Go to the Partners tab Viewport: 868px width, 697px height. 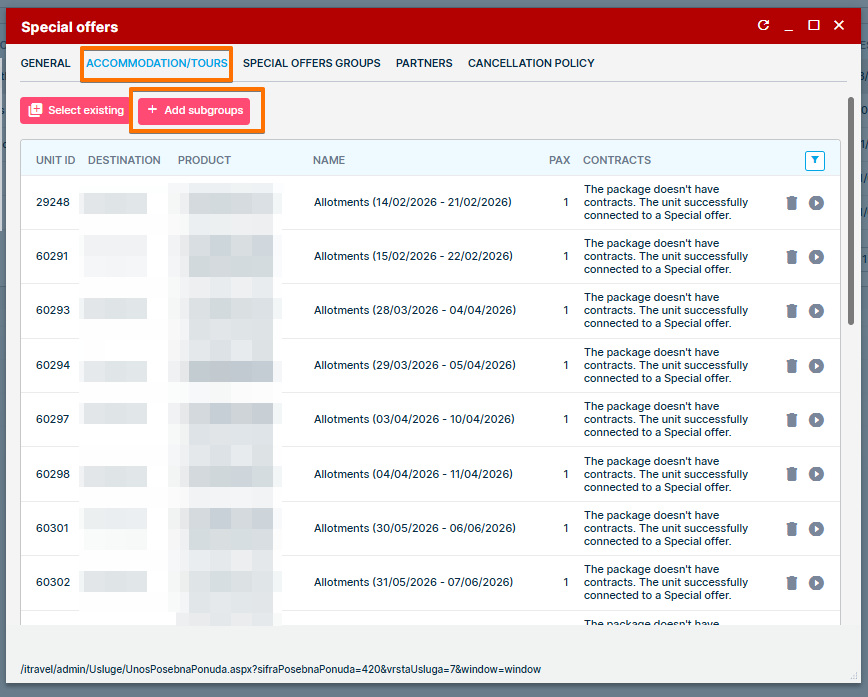coord(424,63)
